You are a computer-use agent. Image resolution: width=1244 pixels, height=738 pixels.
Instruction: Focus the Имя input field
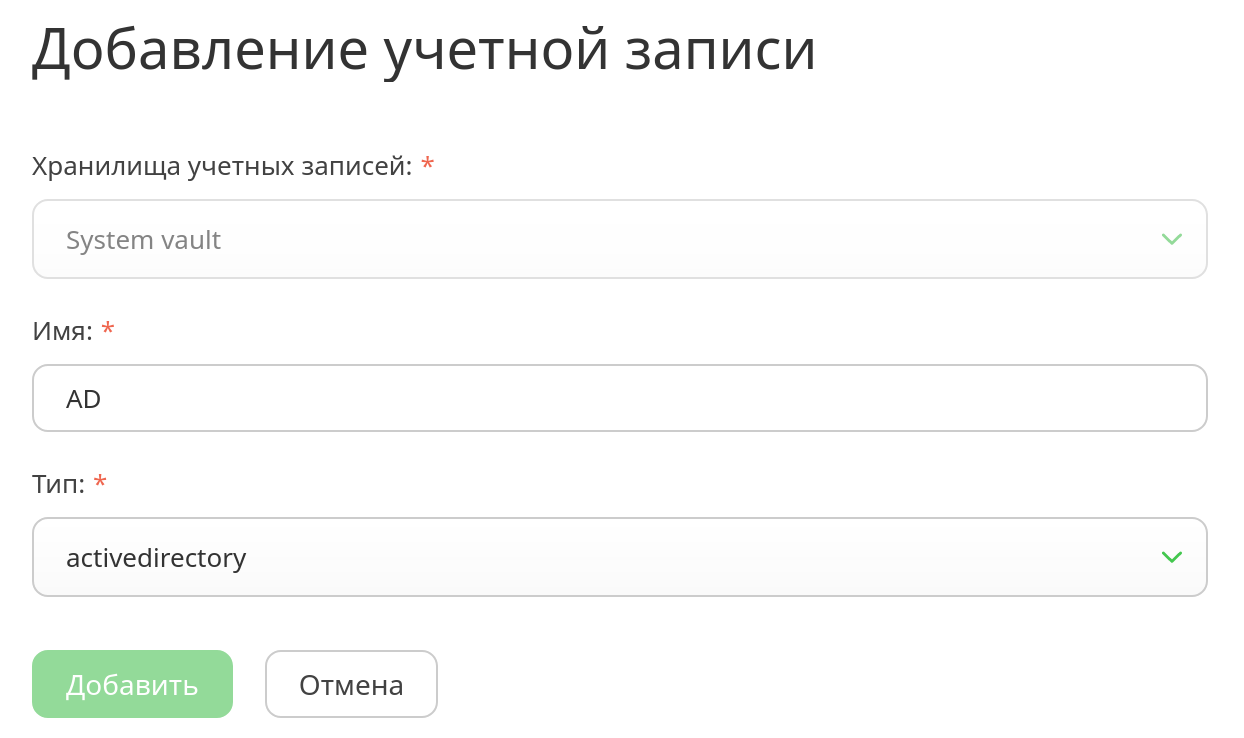click(x=619, y=398)
